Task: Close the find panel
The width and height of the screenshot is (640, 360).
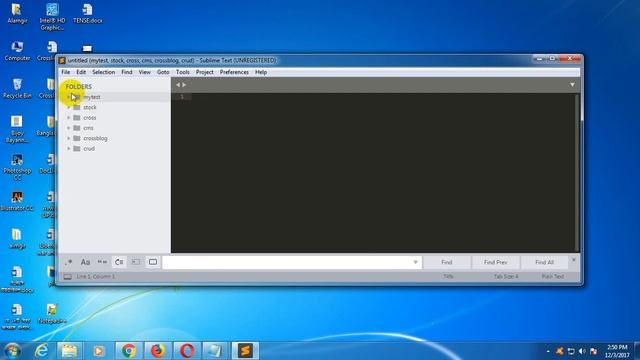Action: 573,260
